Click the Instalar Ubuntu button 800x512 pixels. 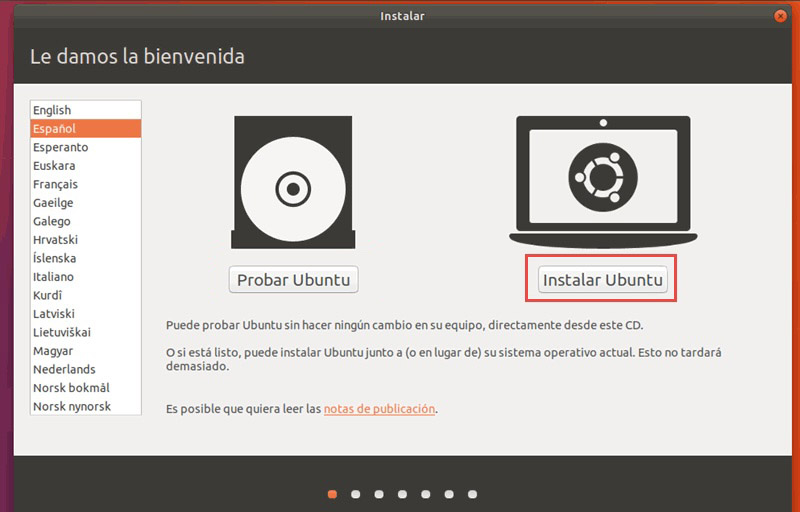603,279
